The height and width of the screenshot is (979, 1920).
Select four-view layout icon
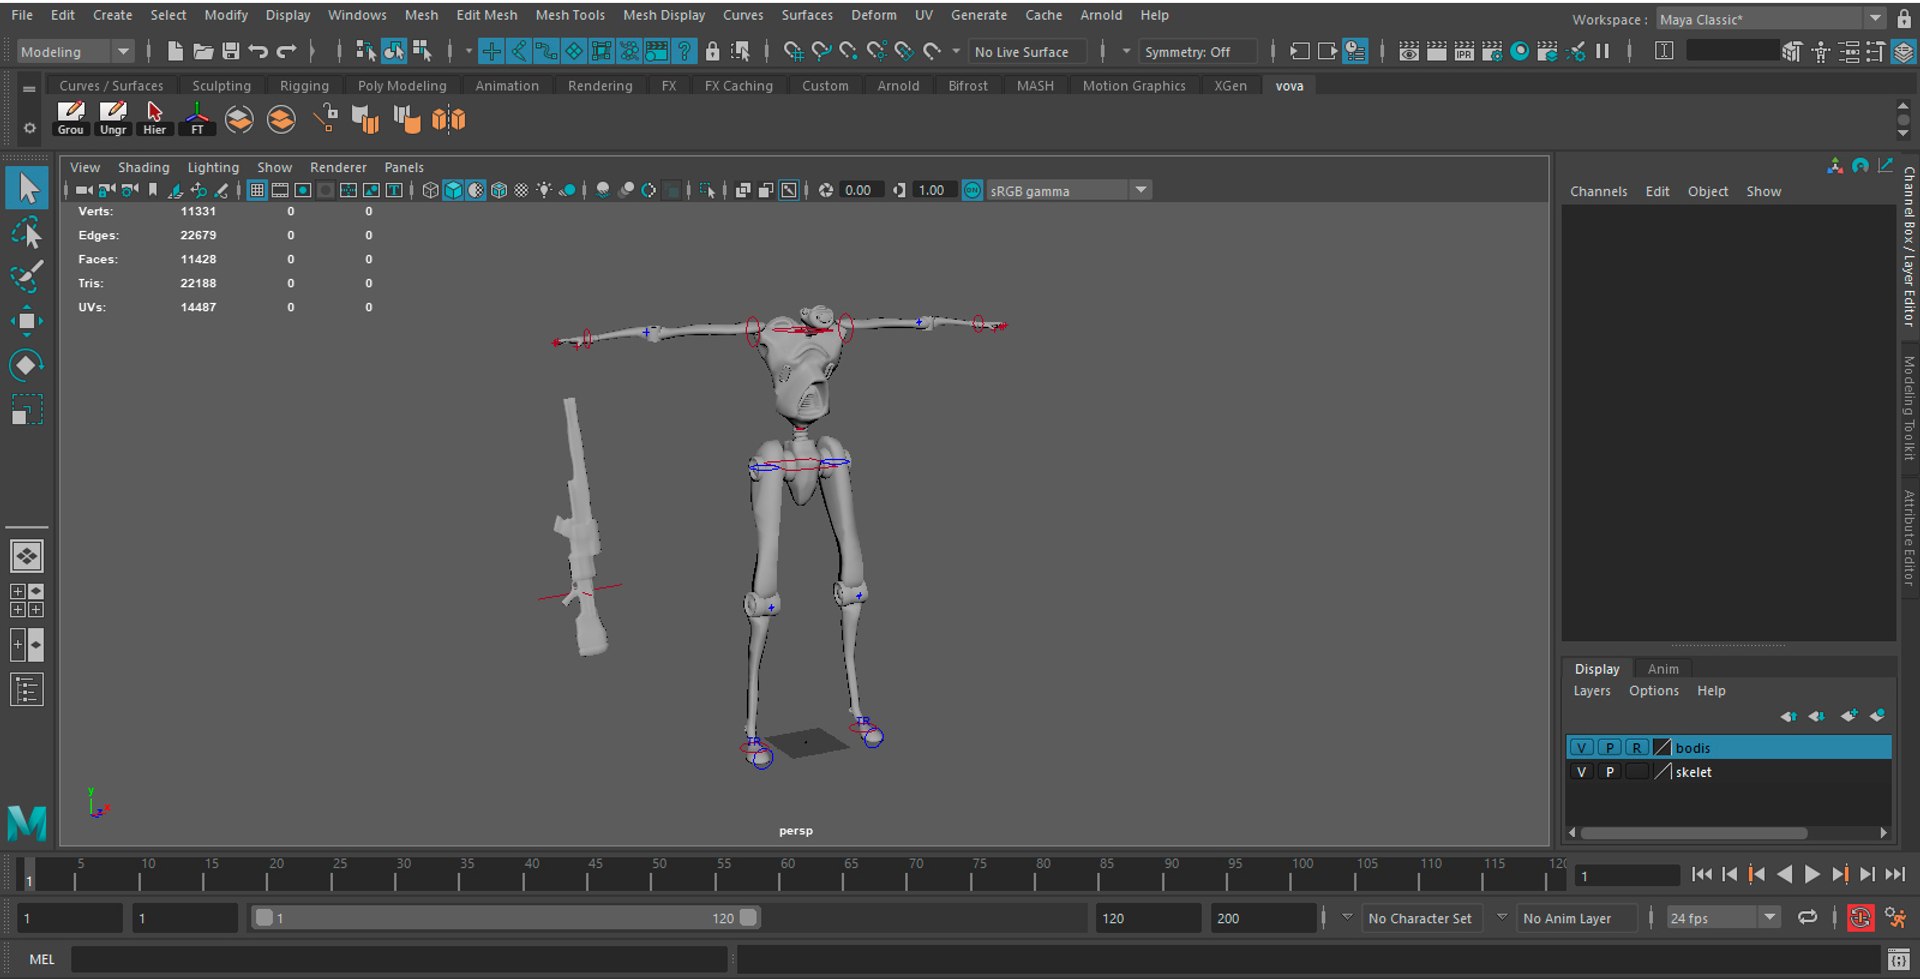coord(27,600)
